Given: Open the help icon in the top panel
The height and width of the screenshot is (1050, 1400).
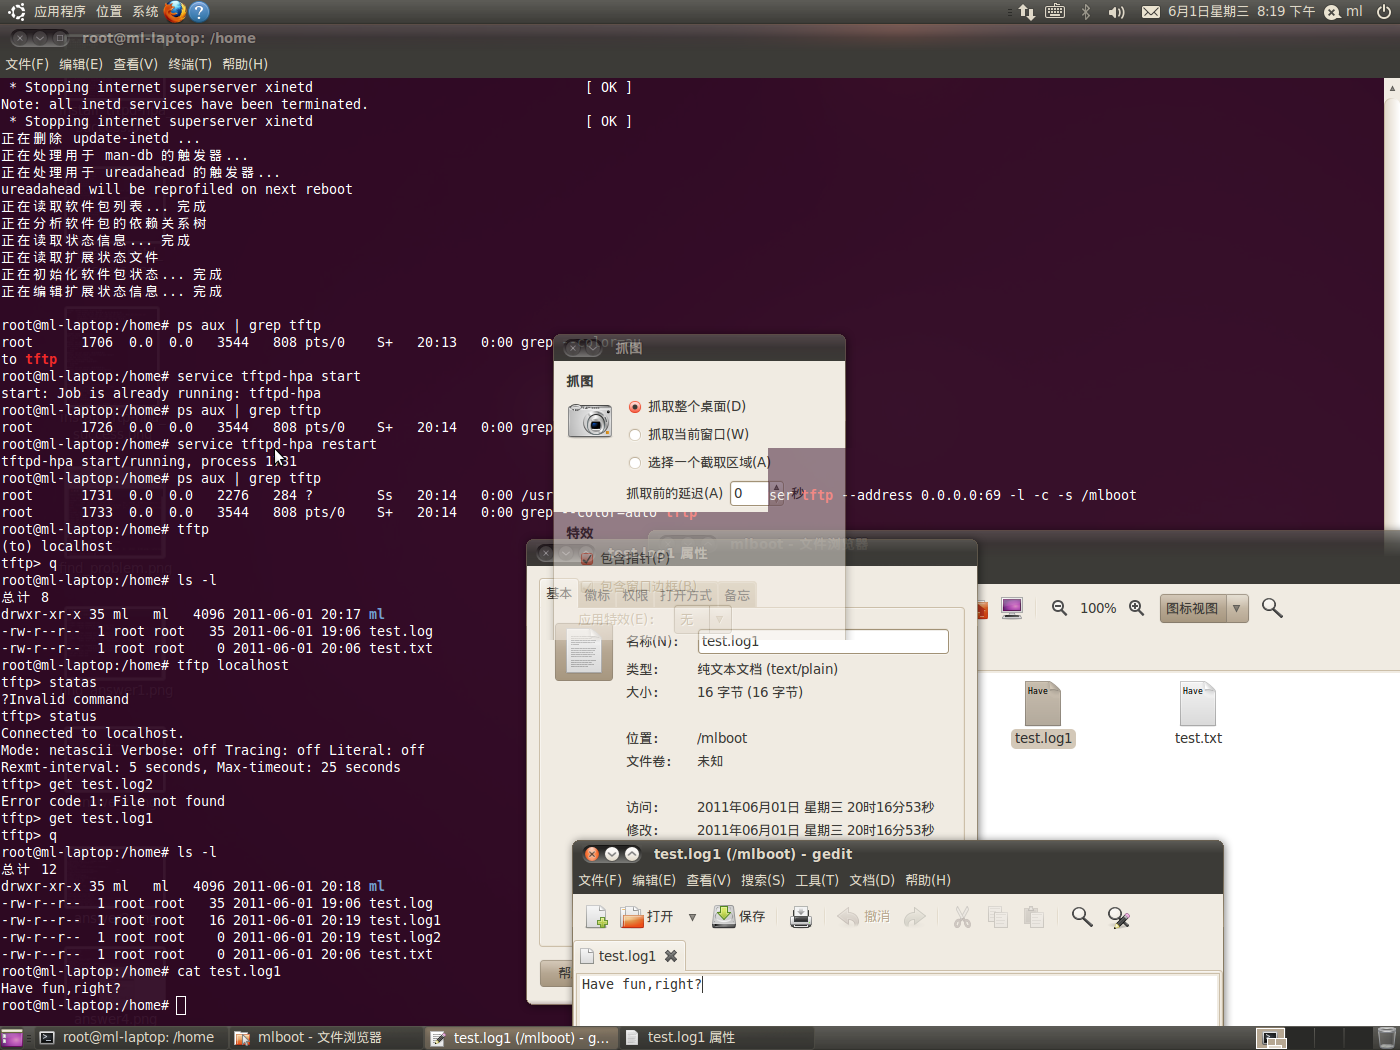Looking at the screenshot, I should click(199, 11).
